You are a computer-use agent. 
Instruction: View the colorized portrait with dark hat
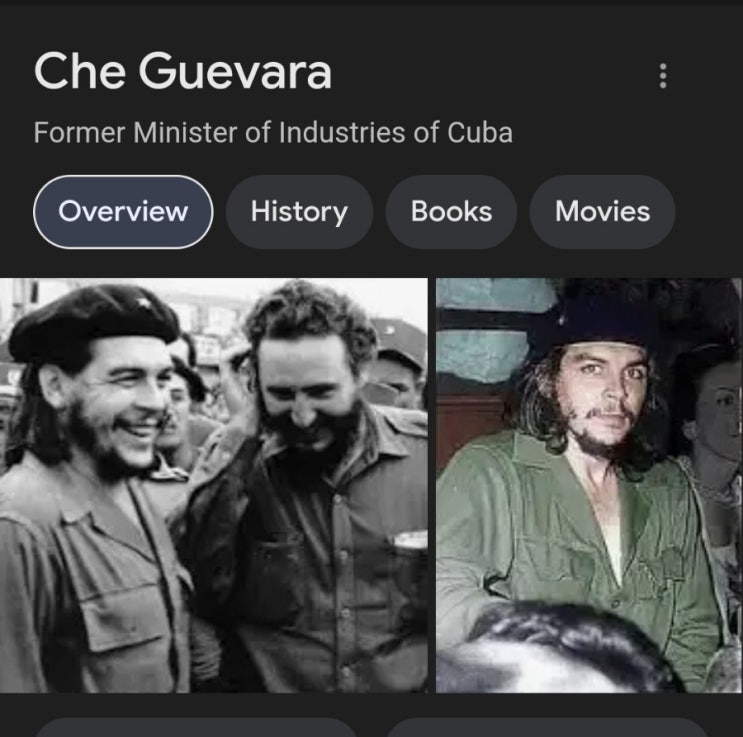(589, 485)
